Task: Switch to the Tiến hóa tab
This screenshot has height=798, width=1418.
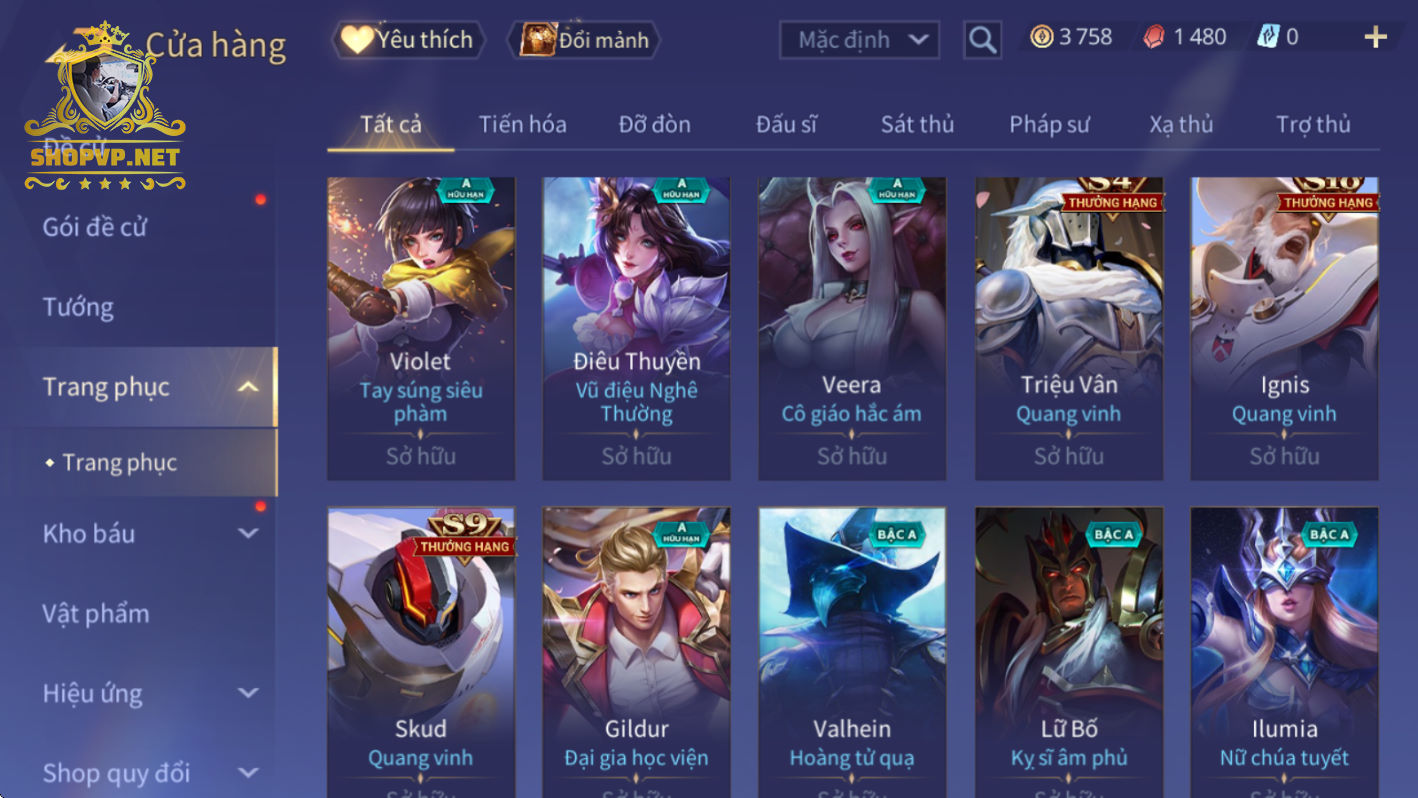Action: (522, 124)
